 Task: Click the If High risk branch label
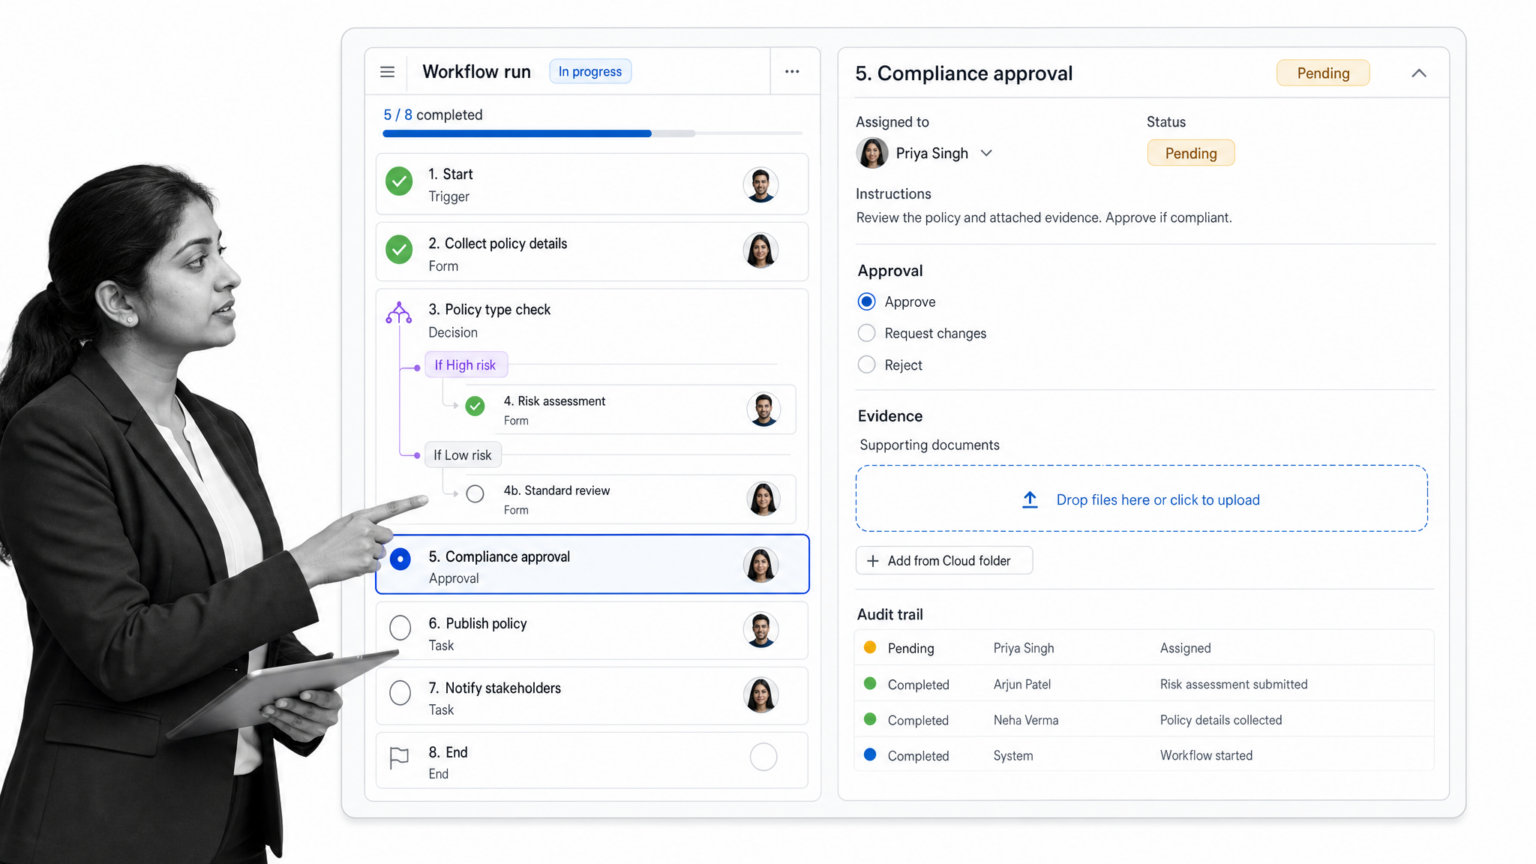coord(466,365)
